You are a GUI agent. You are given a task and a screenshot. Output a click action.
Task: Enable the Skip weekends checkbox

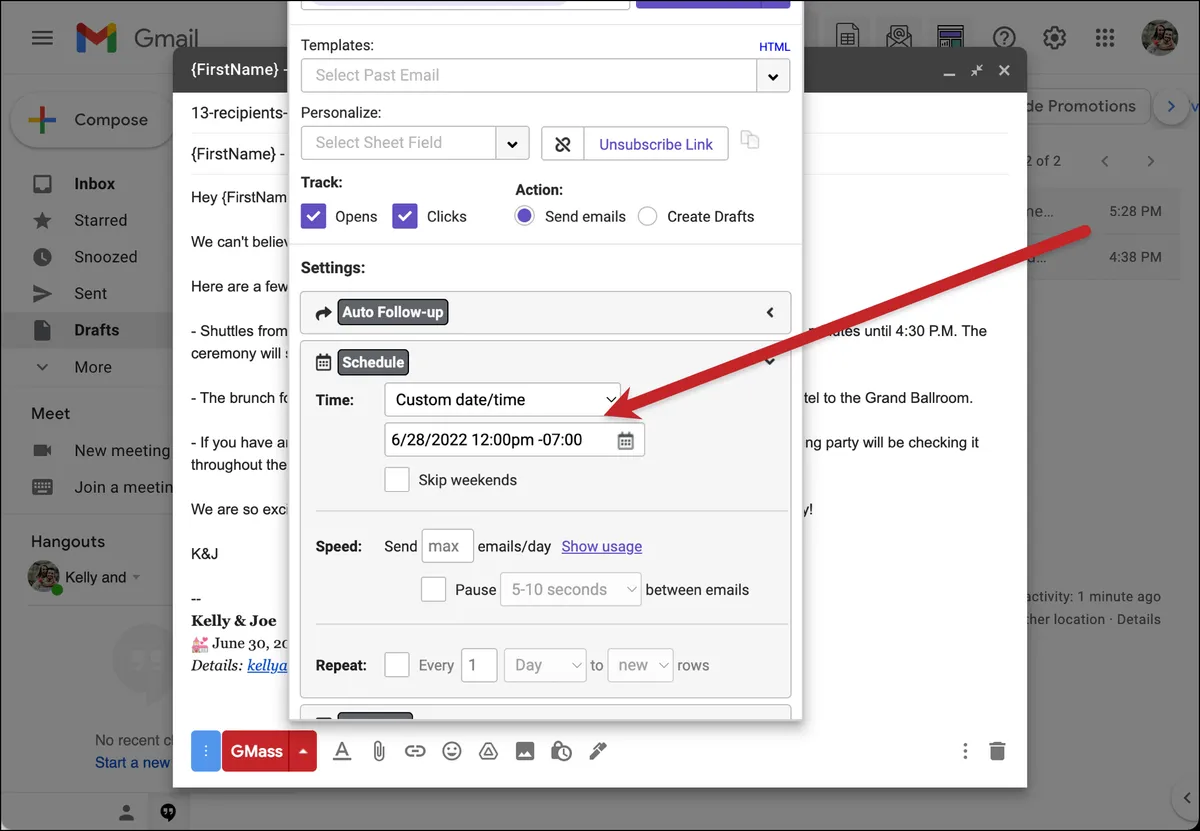(397, 480)
